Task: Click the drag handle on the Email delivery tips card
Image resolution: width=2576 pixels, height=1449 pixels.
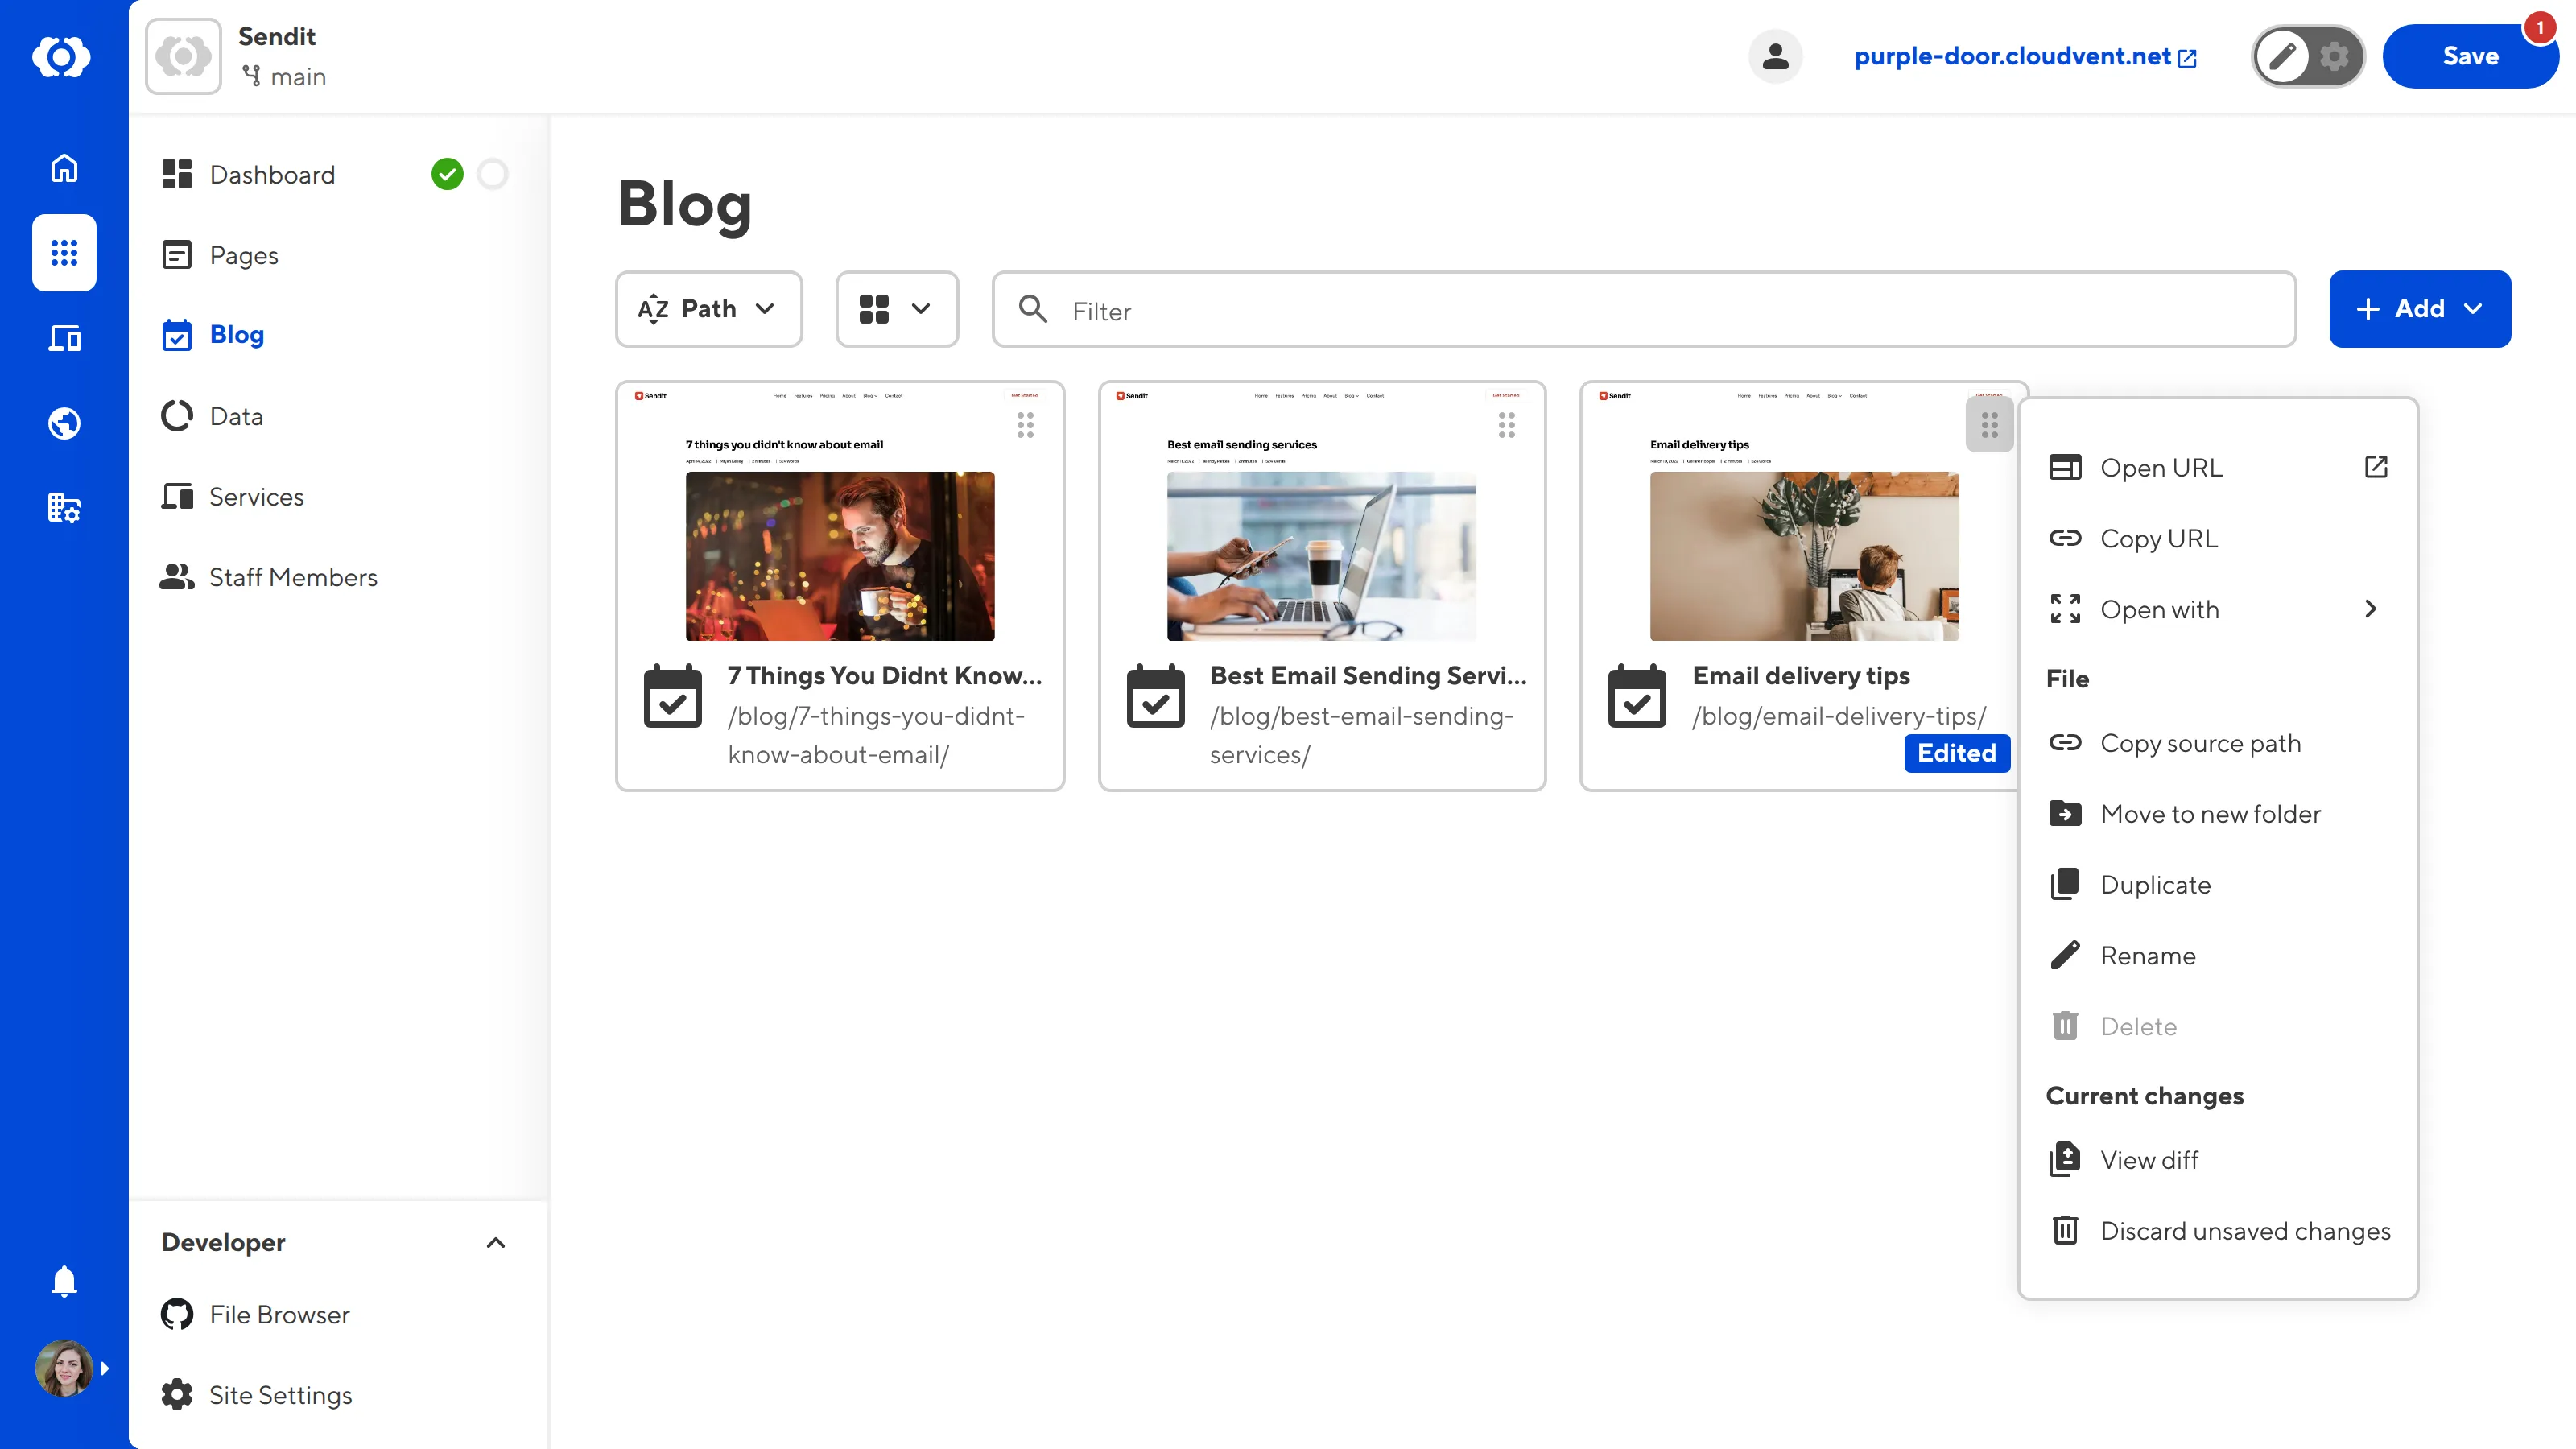Action: pyautogui.click(x=1988, y=425)
